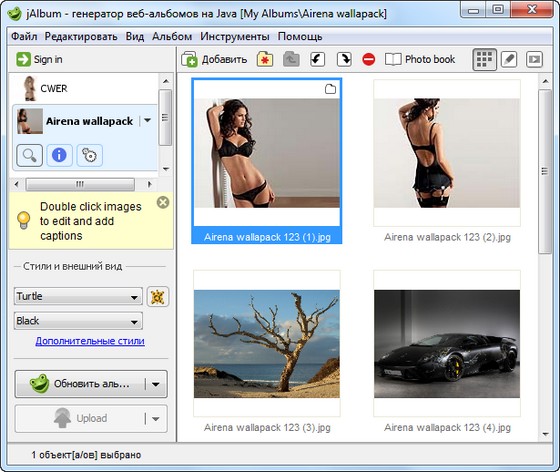Screen dimensions: 560x472
Task: Switch to thumbnail grid view
Action: (x=484, y=59)
